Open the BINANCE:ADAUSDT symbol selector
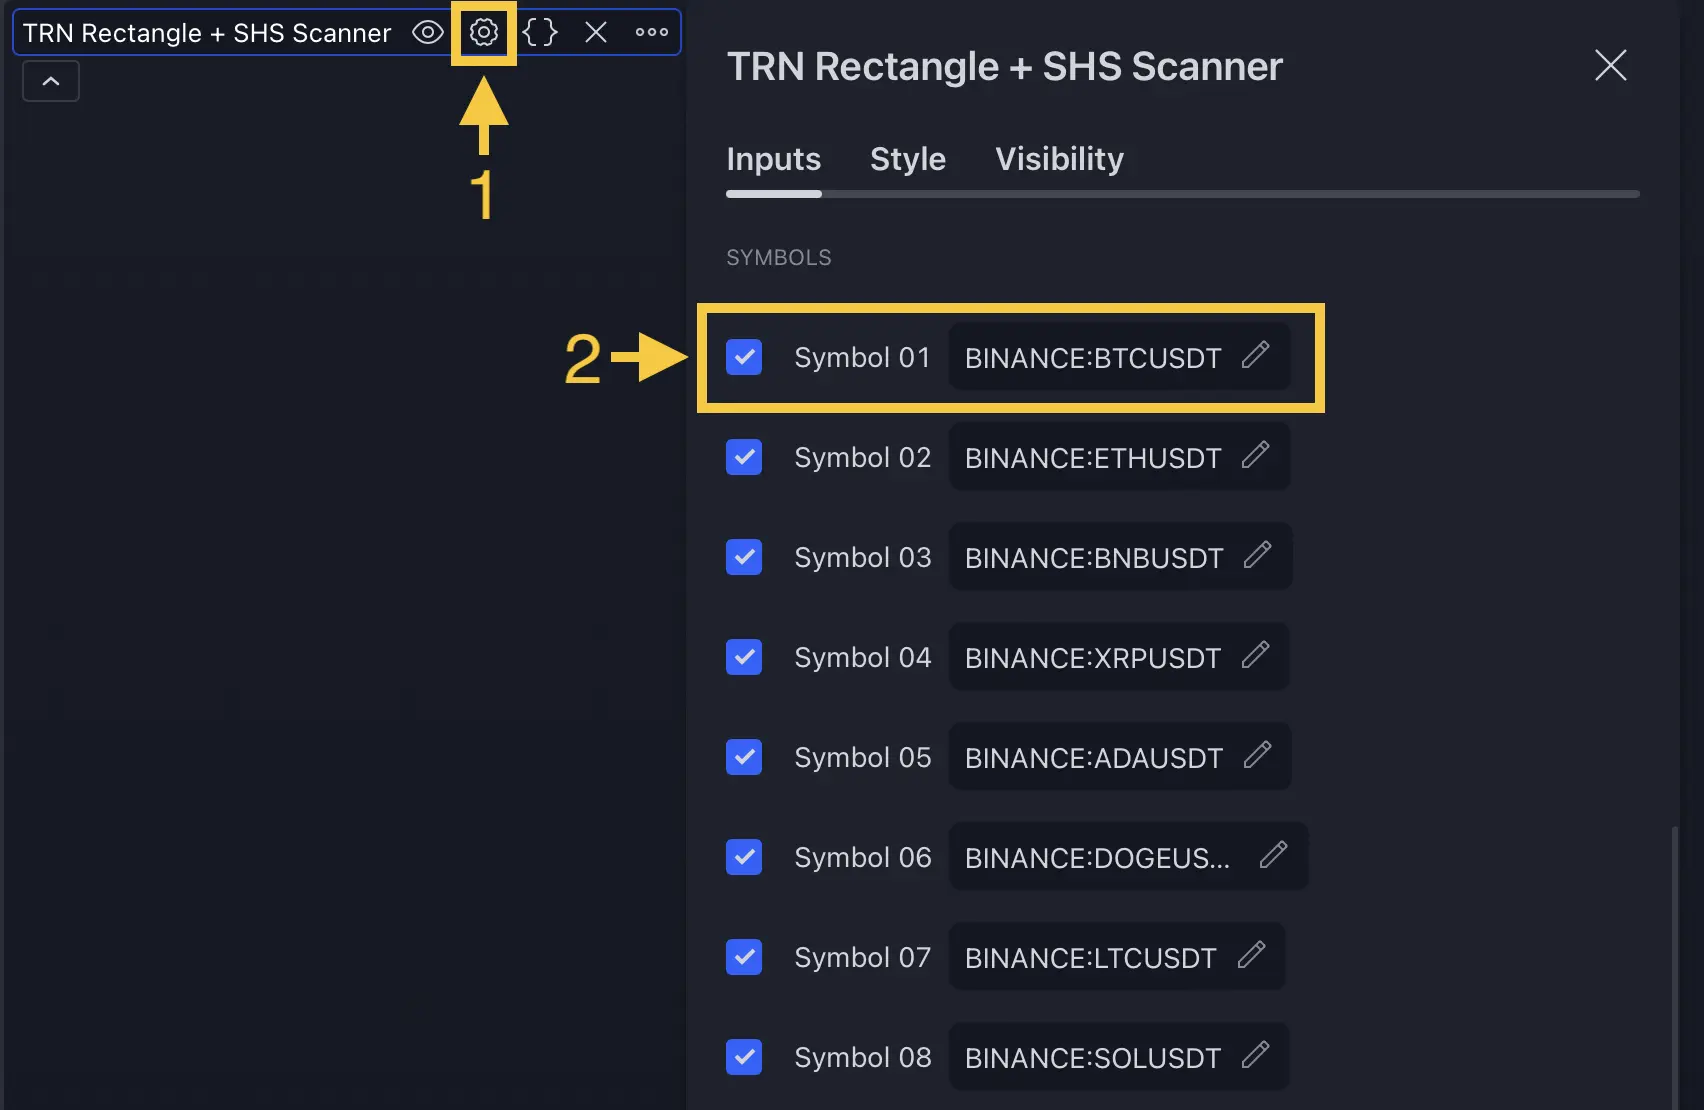Viewport: 1704px width, 1110px height. point(1095,757)
